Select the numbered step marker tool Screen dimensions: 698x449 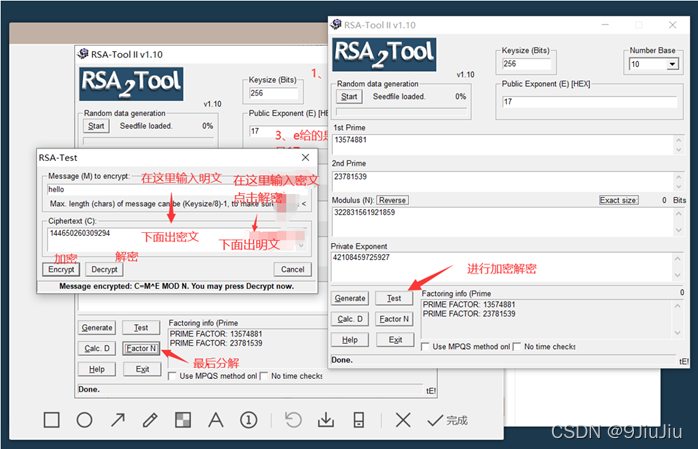tap(248, 420)
